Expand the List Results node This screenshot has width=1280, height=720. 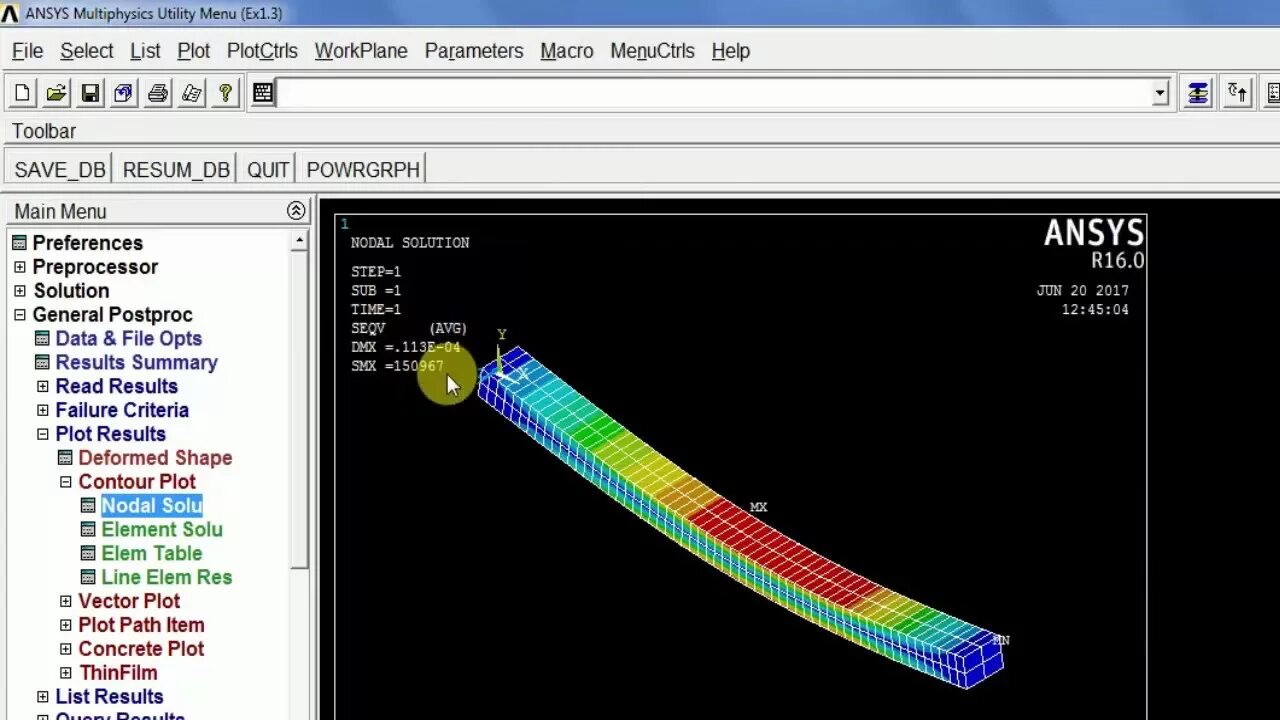click(42, 697)
